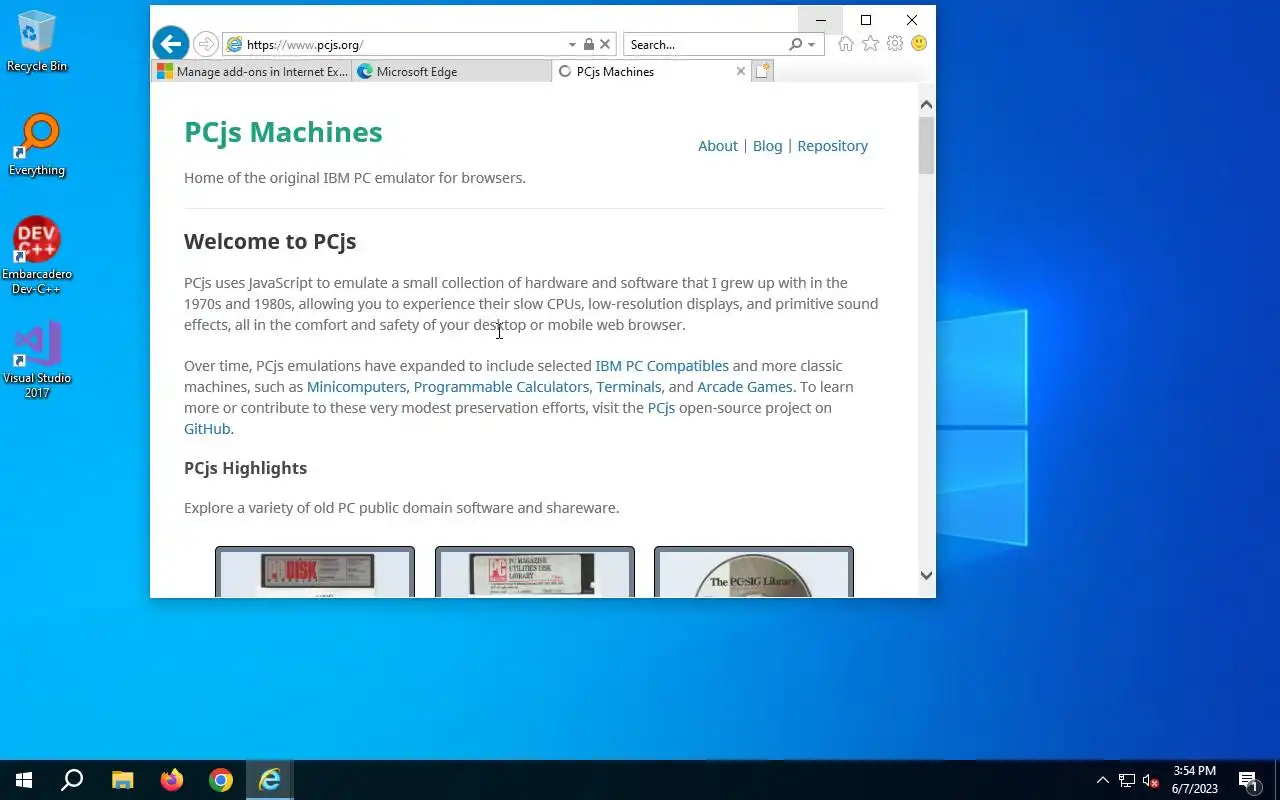Image resolution: width=1280 pixels, height=800 pixels.
Task: Open the clock showing 3:54 PM
Action: tap(1195, 780)
